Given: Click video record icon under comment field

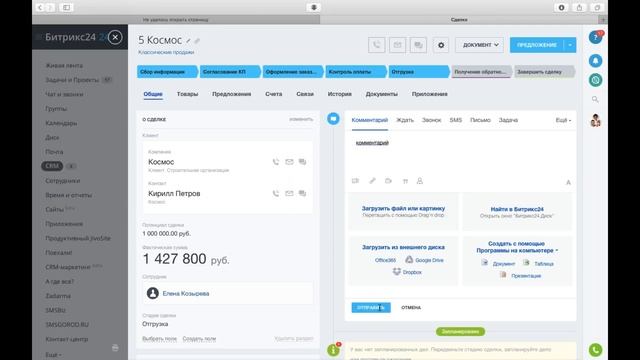Looking at the screenshot, I should (x=388, y=181).
